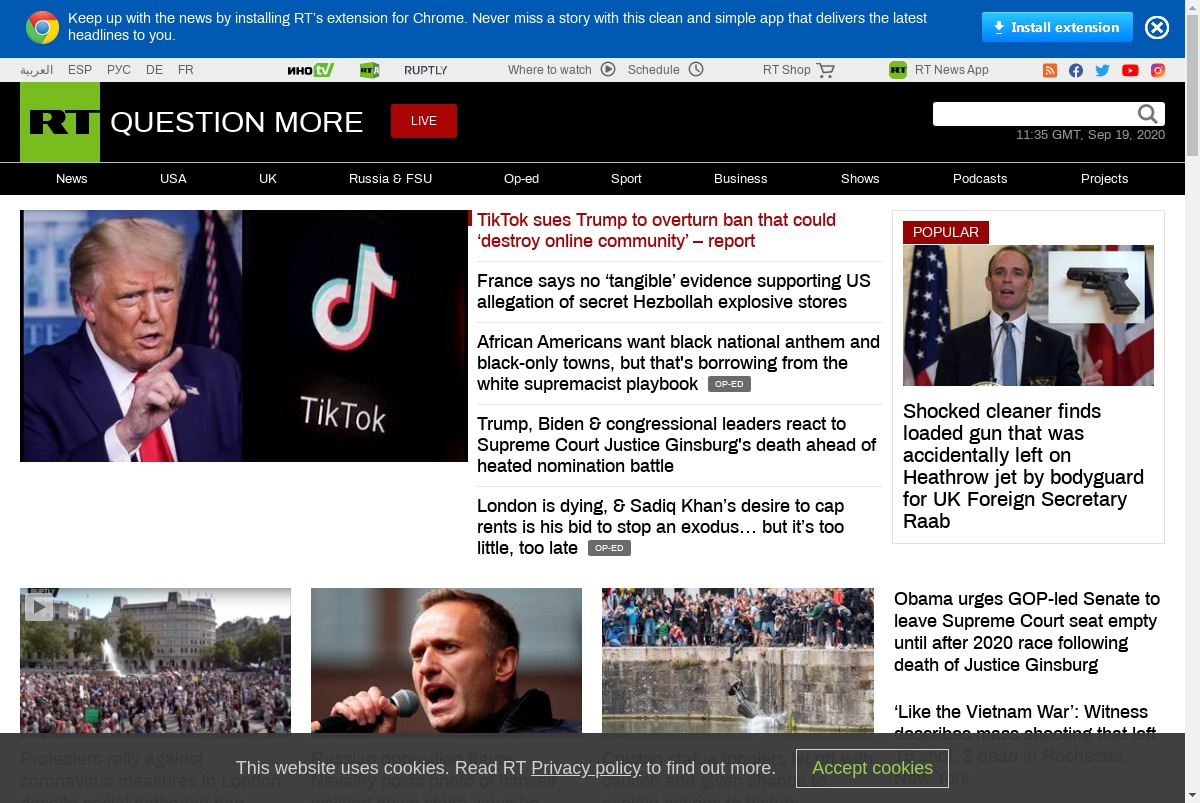The height and width of the screenshot is (803, 1200).
Task: Click inside the search input field
Action: pos(1033,114)
